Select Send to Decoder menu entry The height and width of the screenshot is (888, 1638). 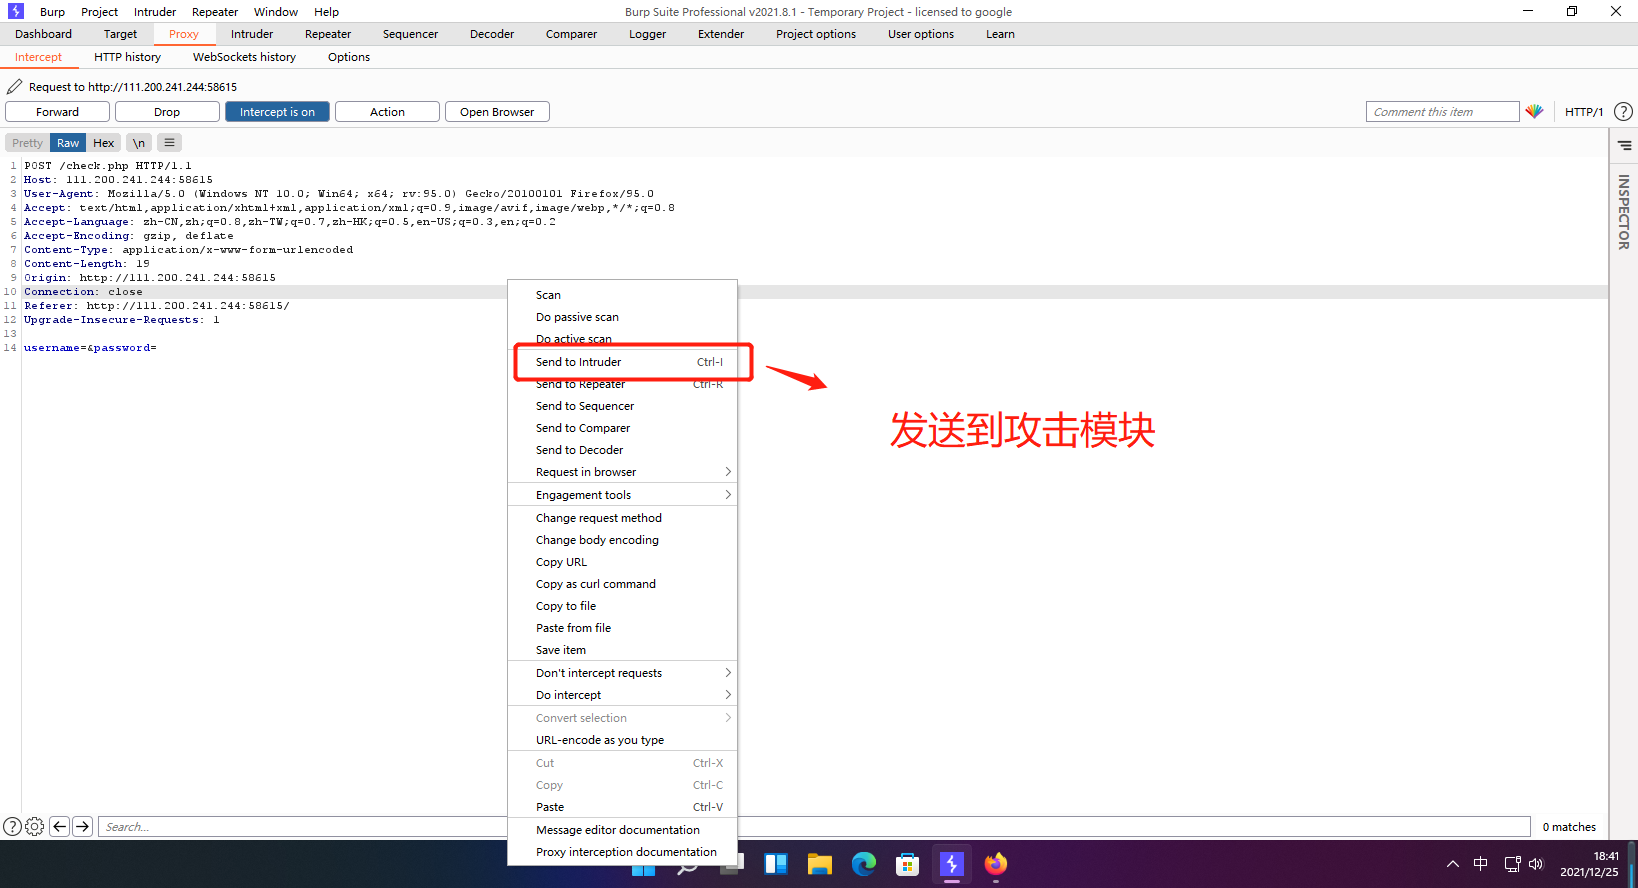[622, 450]
